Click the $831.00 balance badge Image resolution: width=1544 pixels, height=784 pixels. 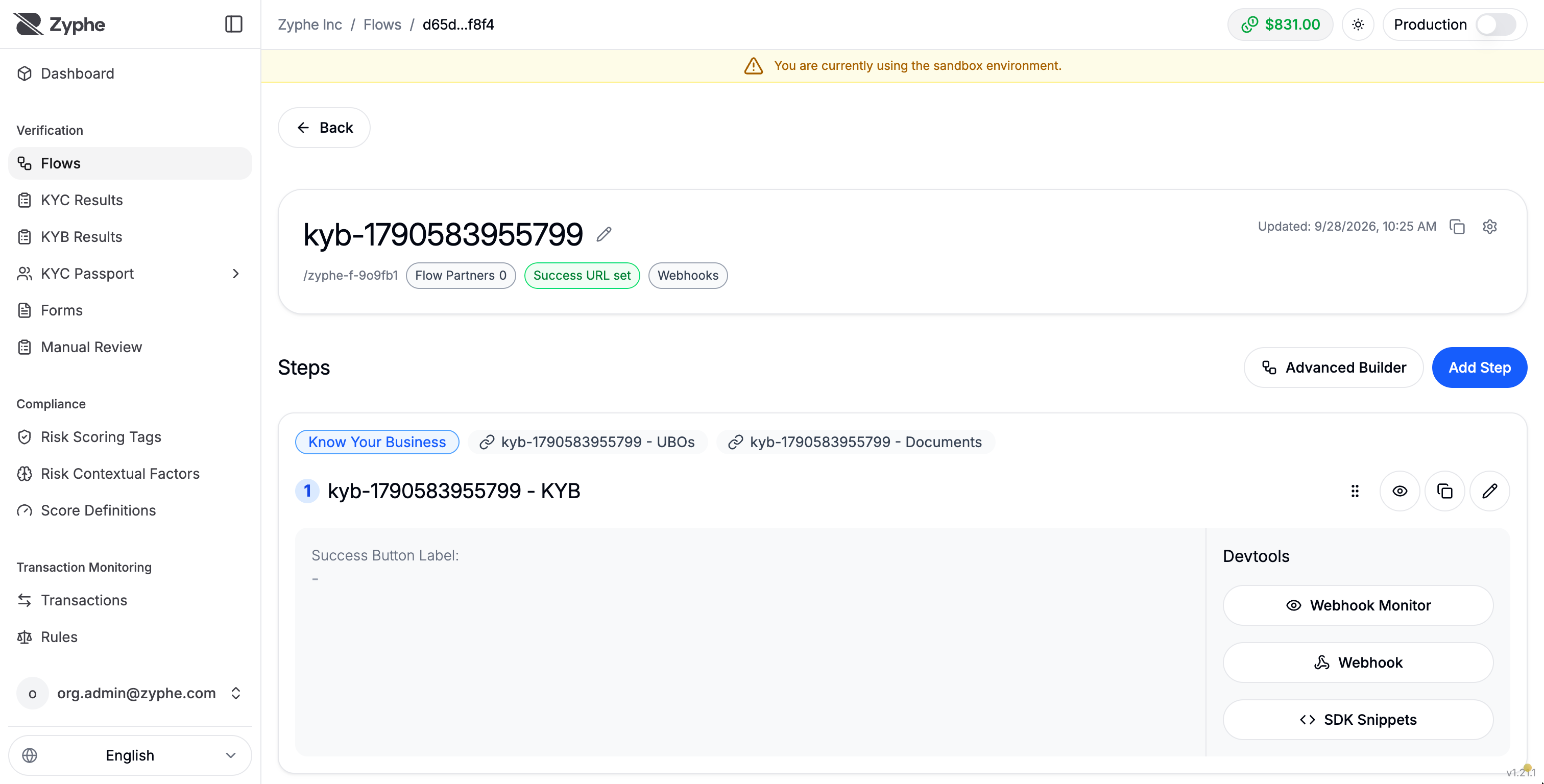click(1280, 25)
